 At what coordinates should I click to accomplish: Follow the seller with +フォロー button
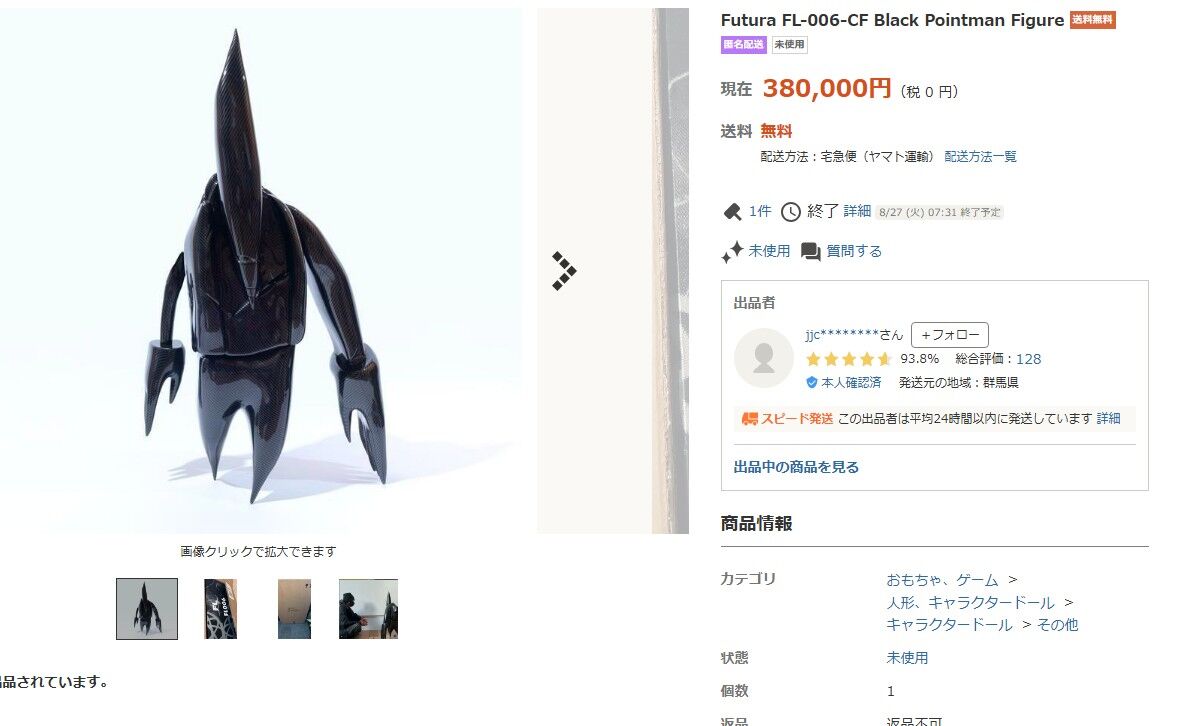[950, 334]
